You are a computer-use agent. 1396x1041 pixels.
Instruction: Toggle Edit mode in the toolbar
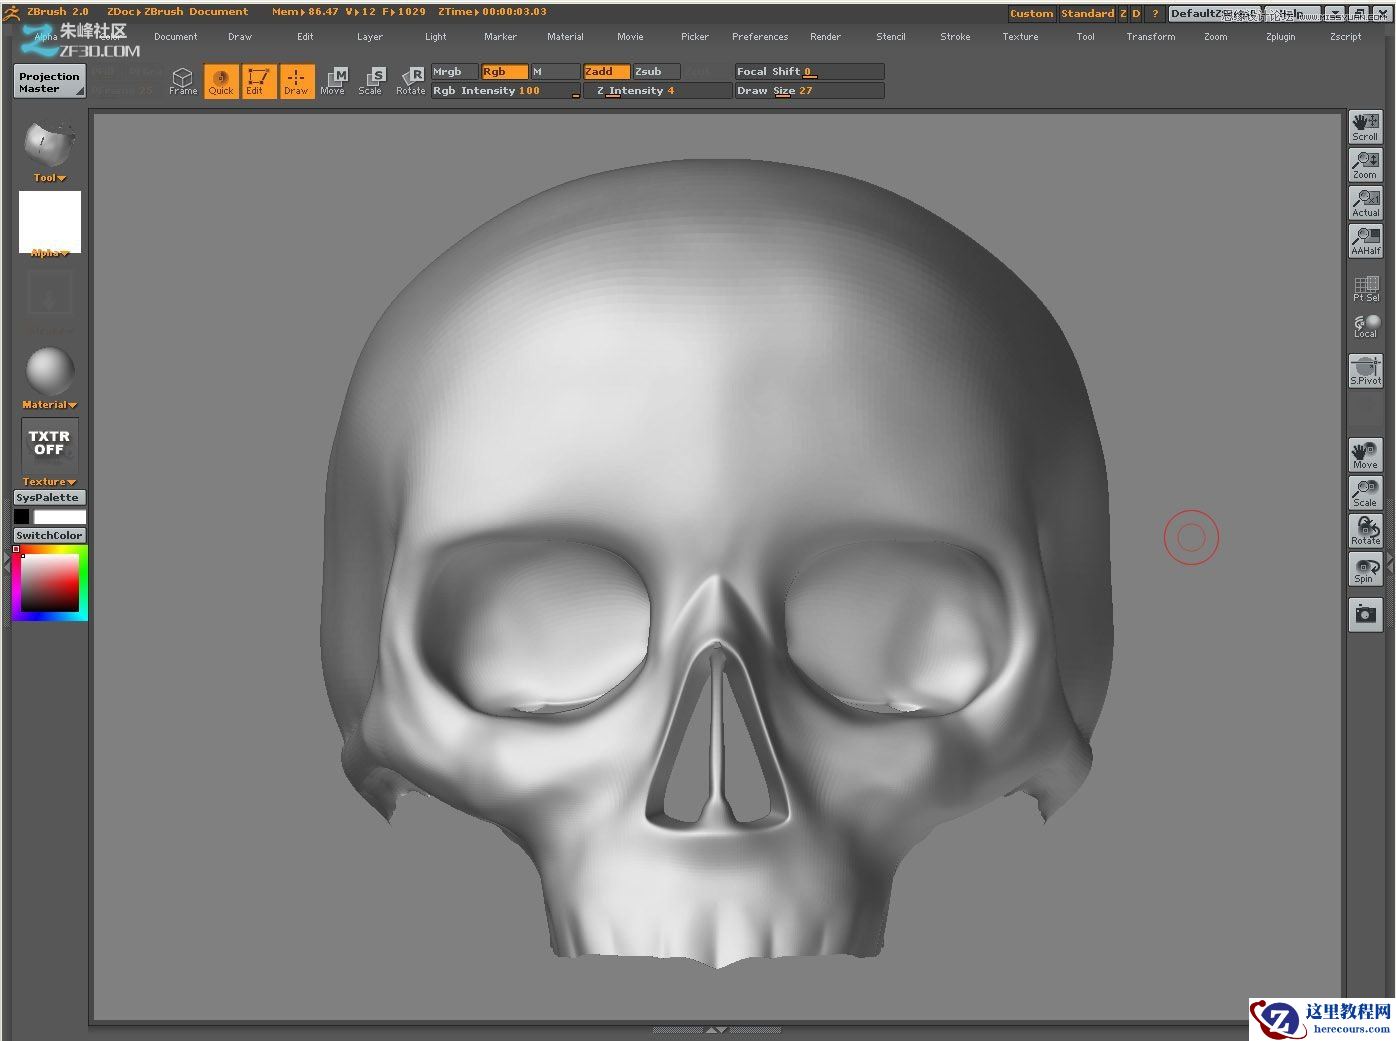click(x=258, y=80)
